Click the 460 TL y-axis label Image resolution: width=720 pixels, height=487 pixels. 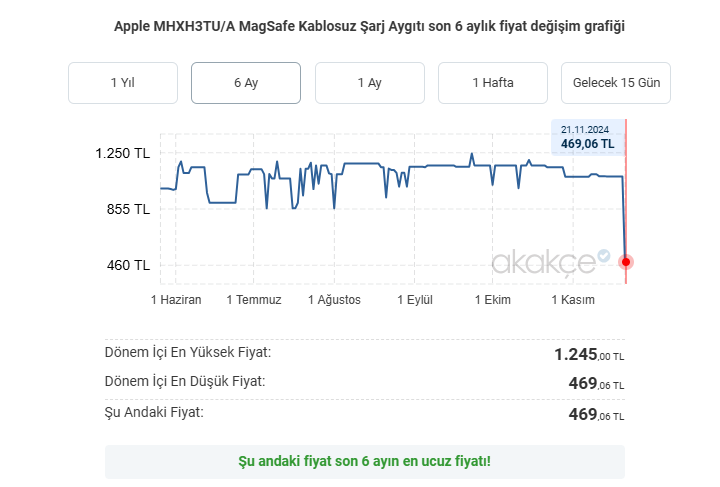[x=128, y=265]
